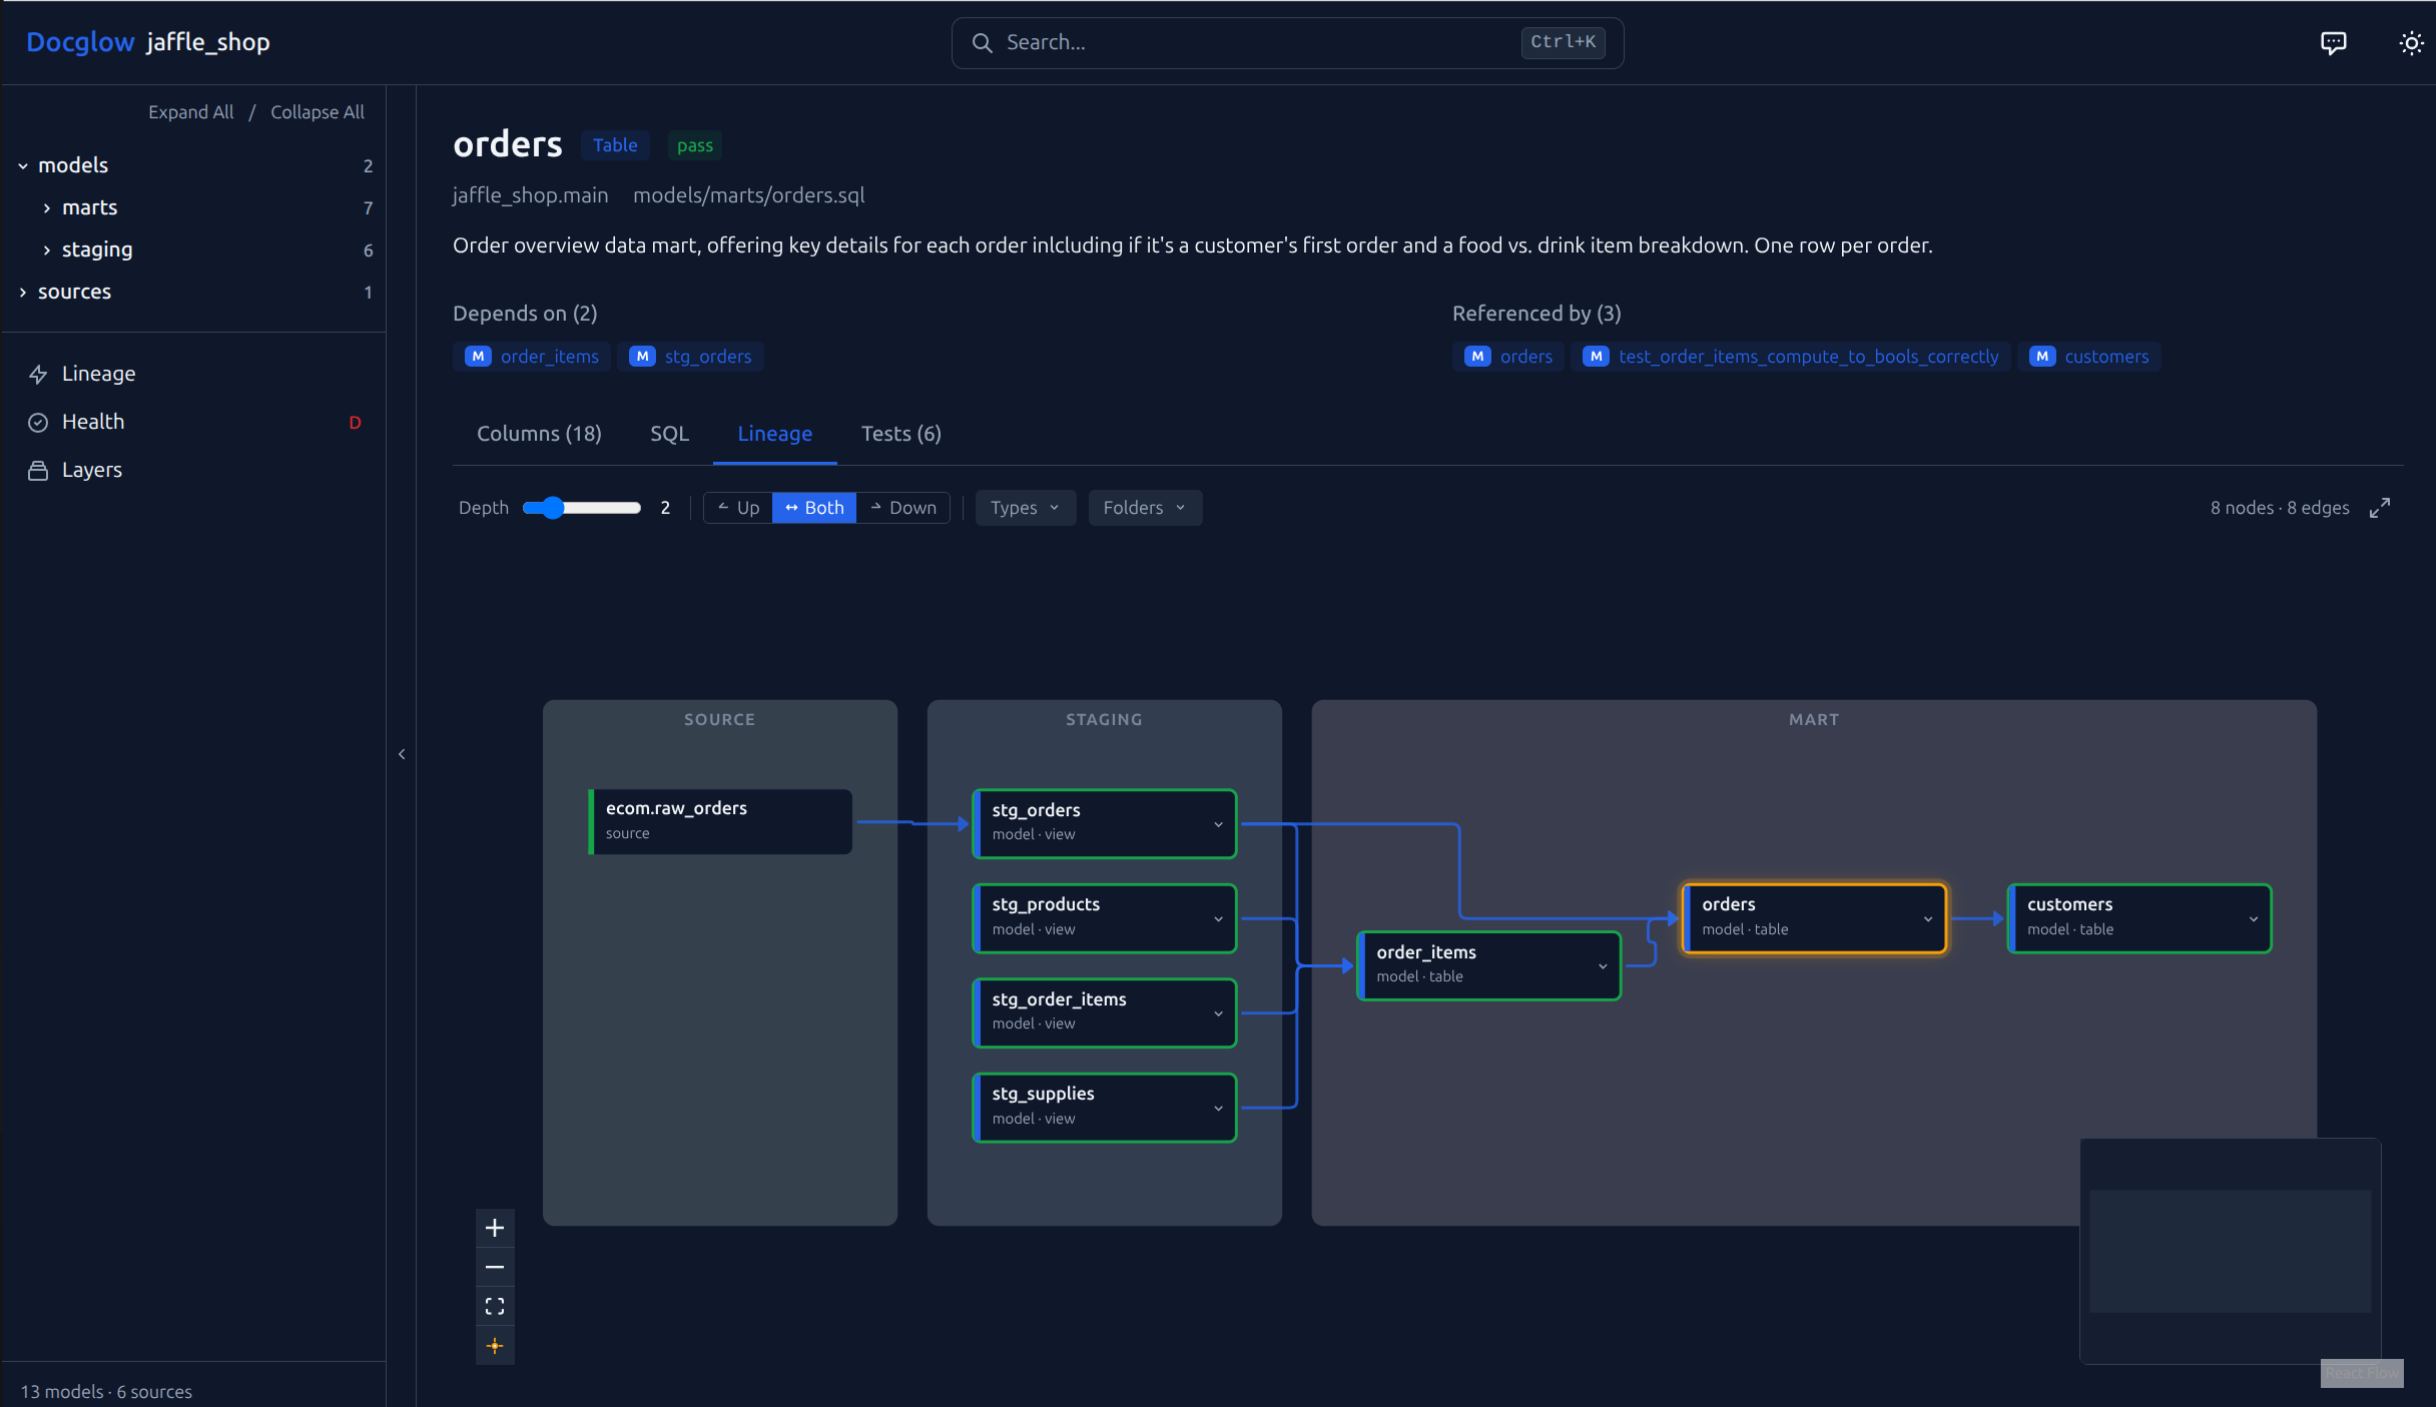Select Lineage in the left sidebar

(x=98, y=373)
